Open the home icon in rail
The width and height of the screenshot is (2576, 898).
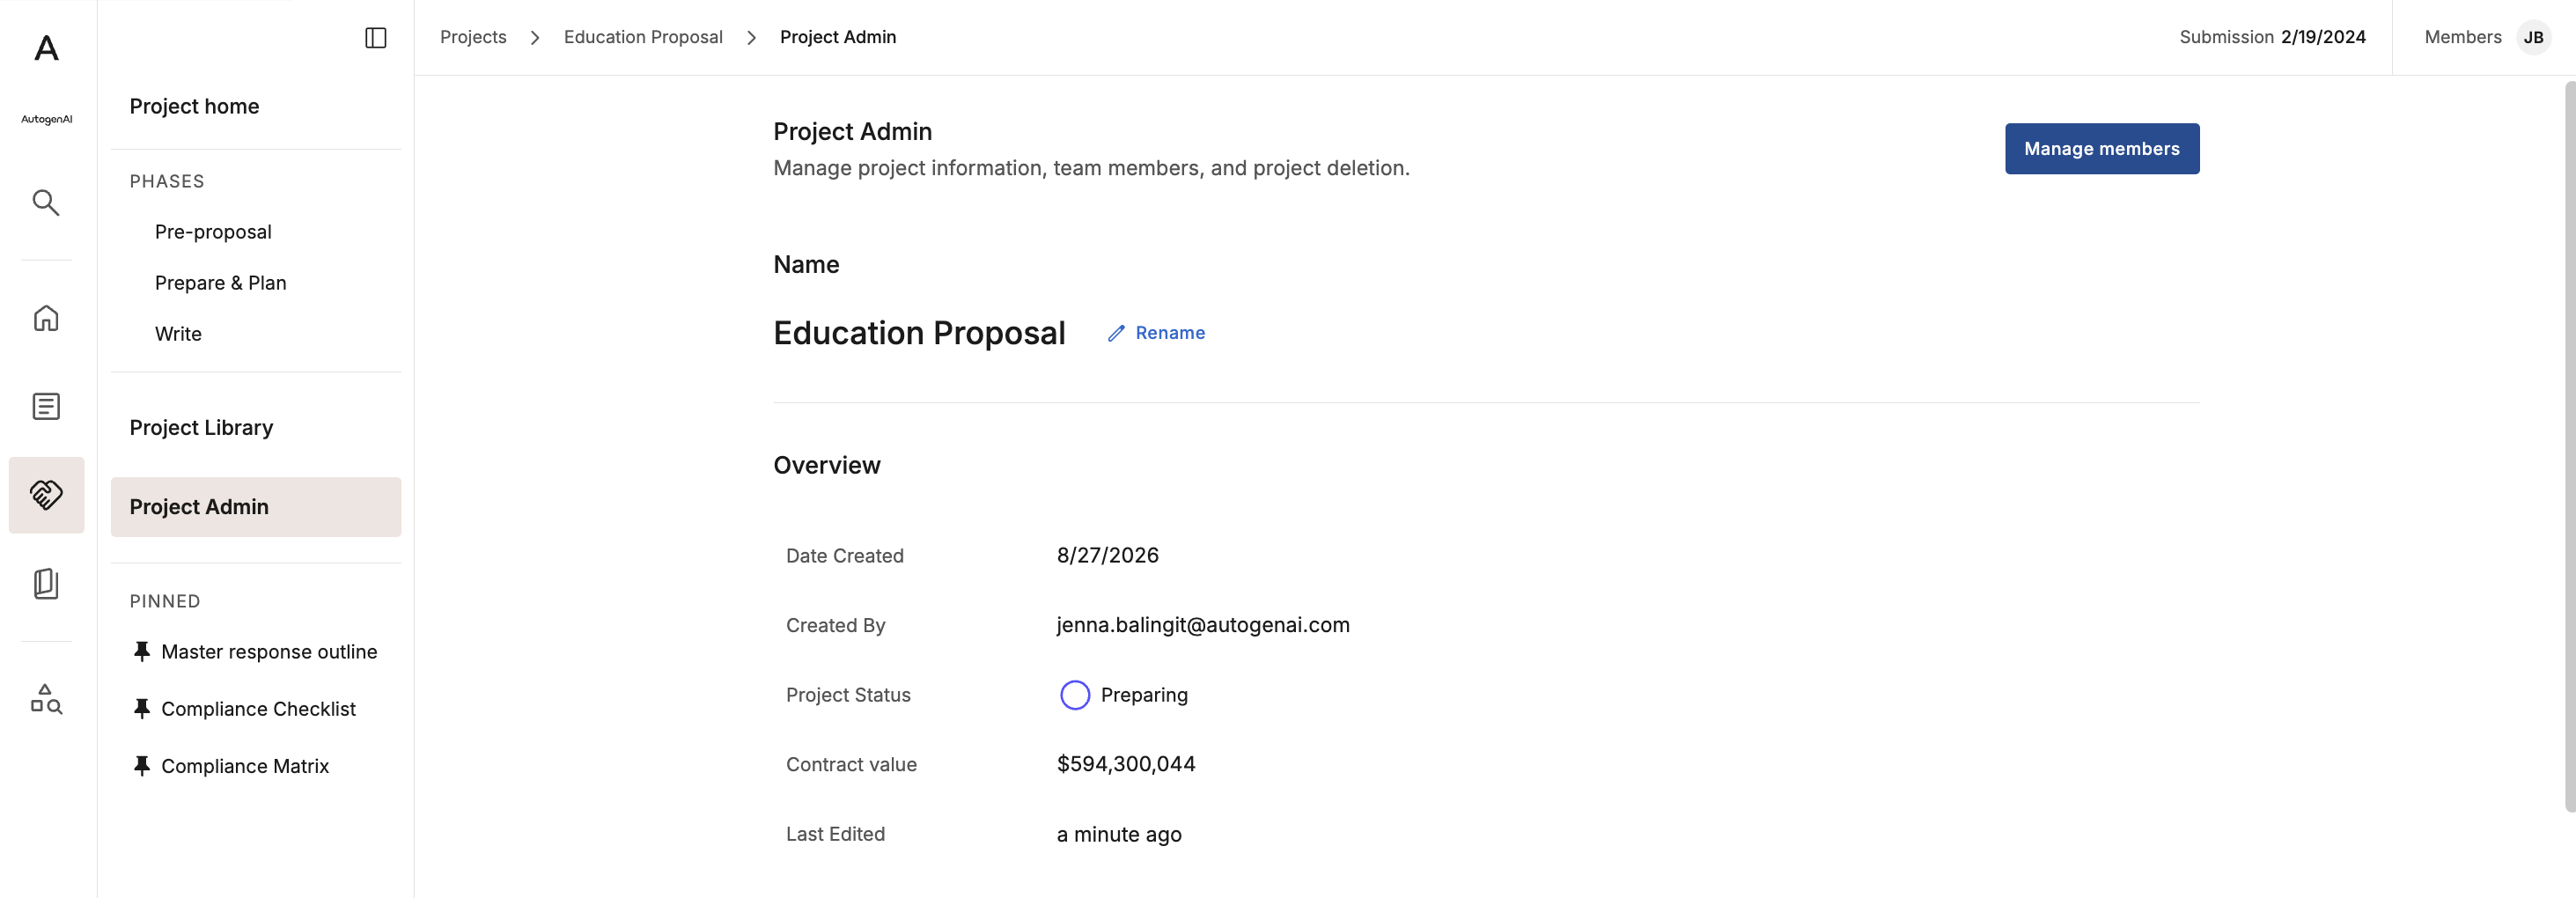click(46, 318)
